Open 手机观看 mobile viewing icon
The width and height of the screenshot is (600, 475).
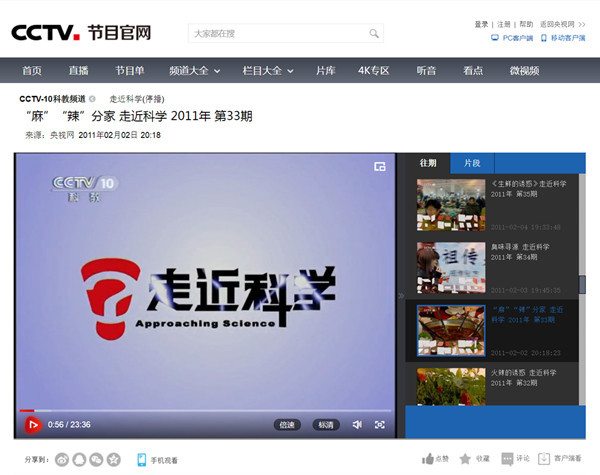pos(142,459)
